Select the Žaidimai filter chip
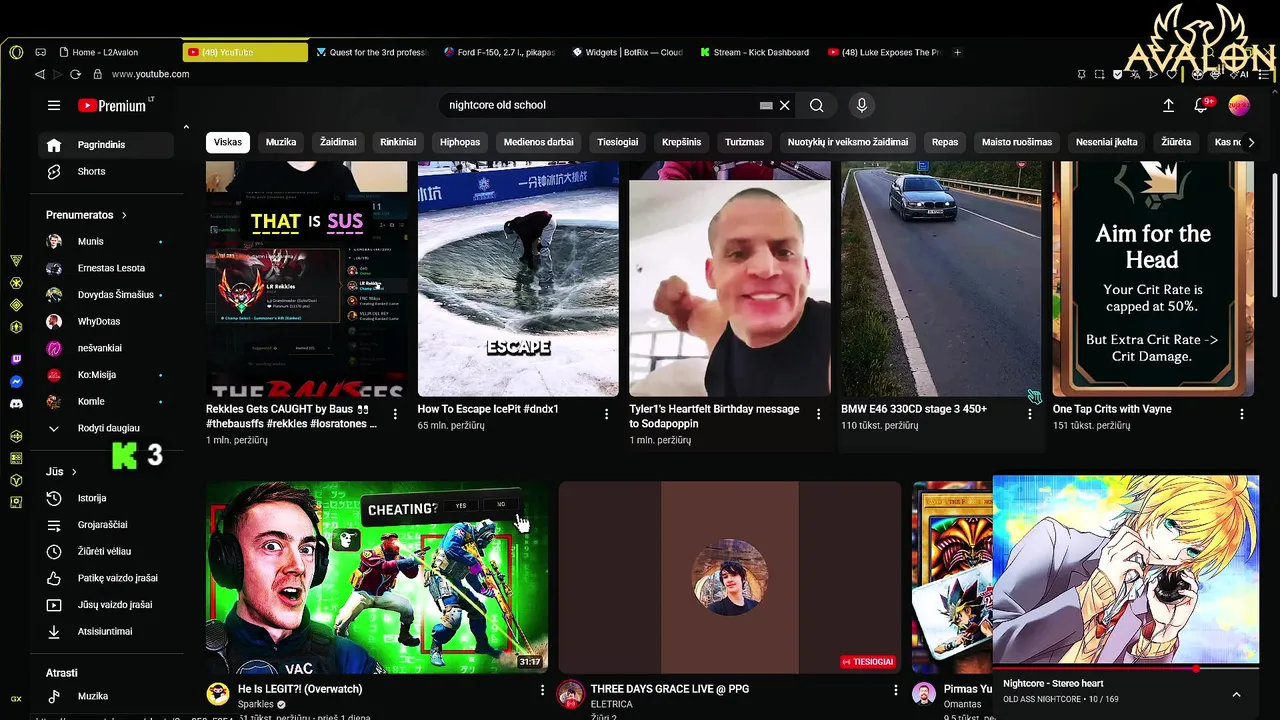Screen dimensions: 1280x720 click(x=338, y=142)
